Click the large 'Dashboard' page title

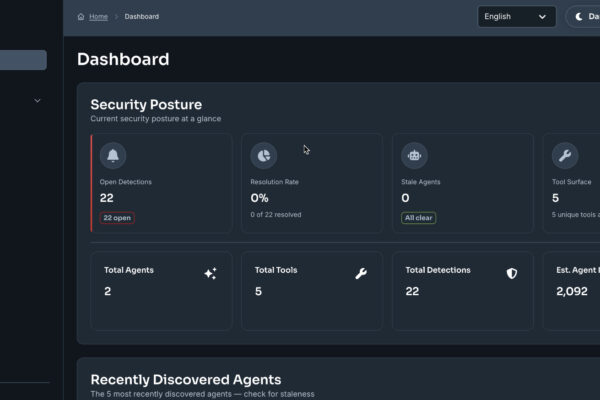point(123,59)
